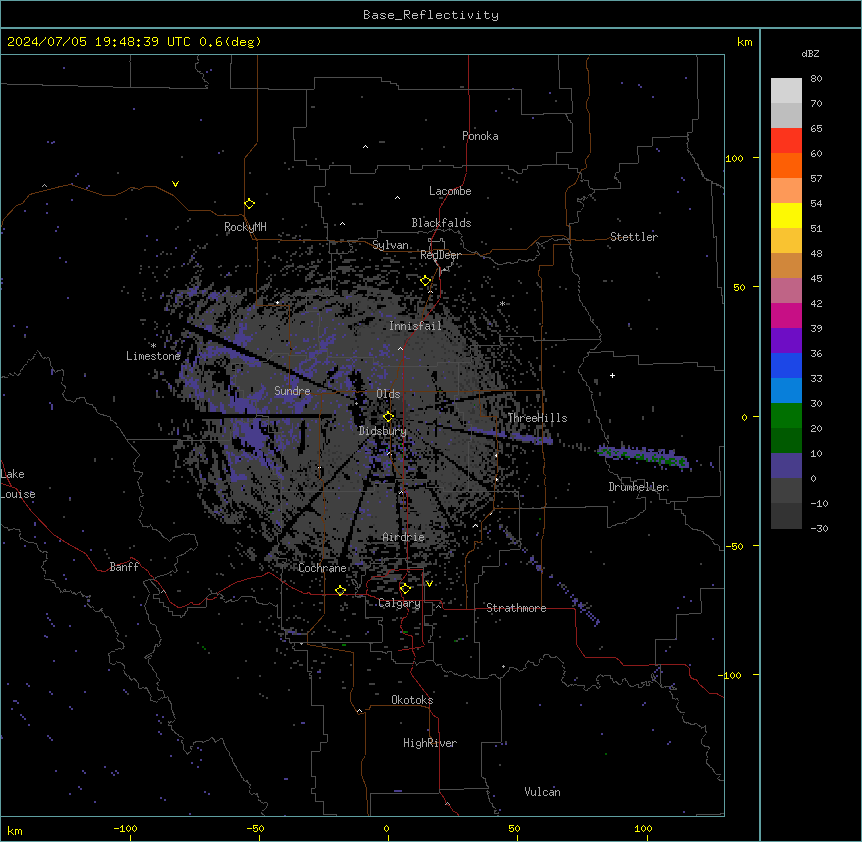This screenshot has height=842, width=862.
Task: Click the 80 dBZ light gray swatch
Action: click(x=786, y=90)
